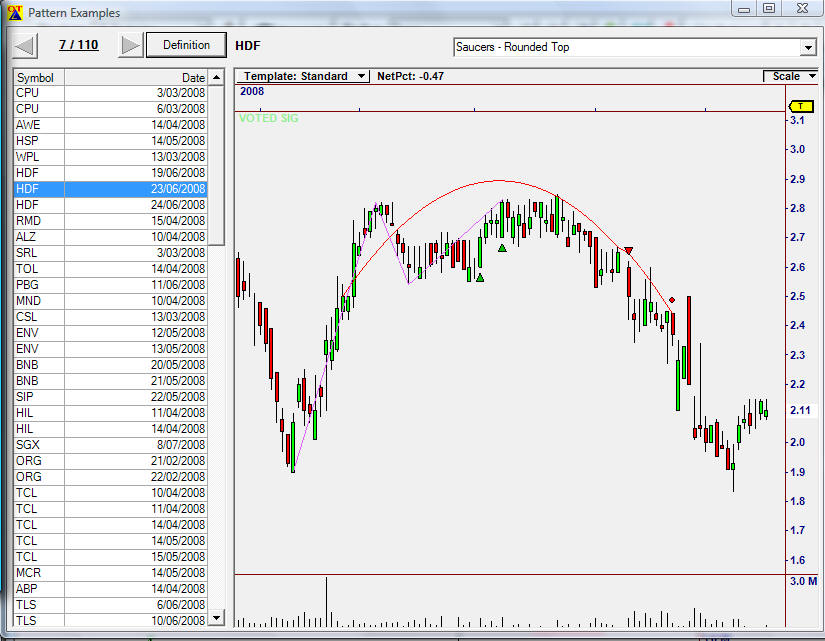
Task: Click the VOTED SIG label
Action: click(268, 118)
